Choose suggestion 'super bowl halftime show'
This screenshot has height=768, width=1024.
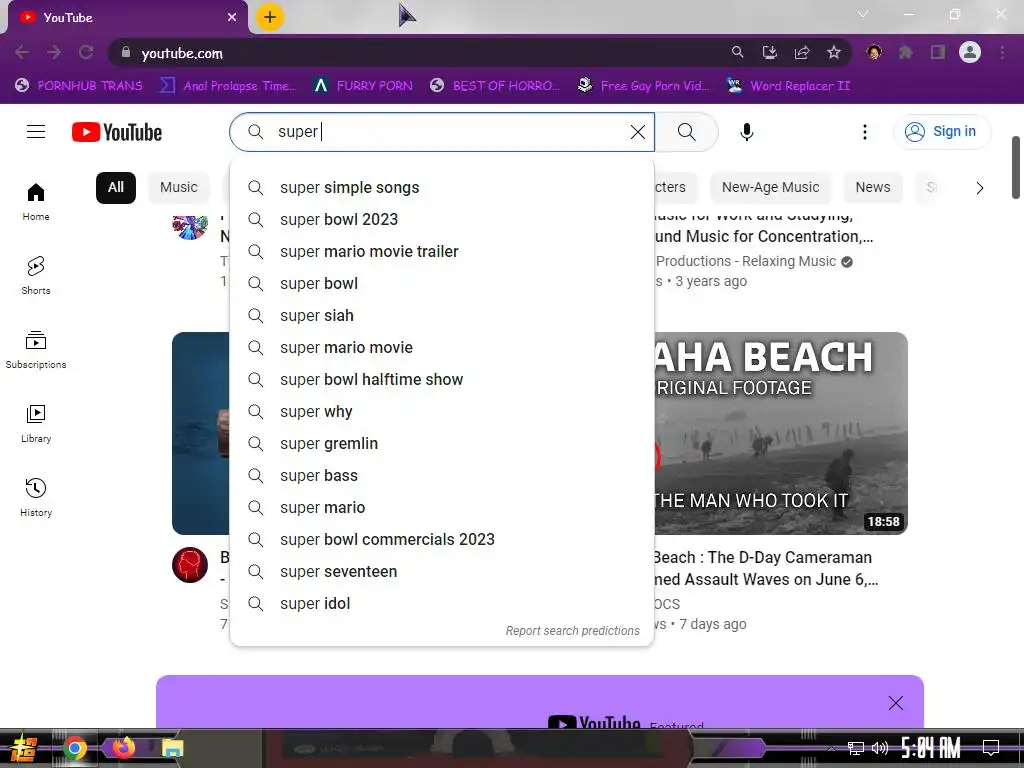[441, 380]
